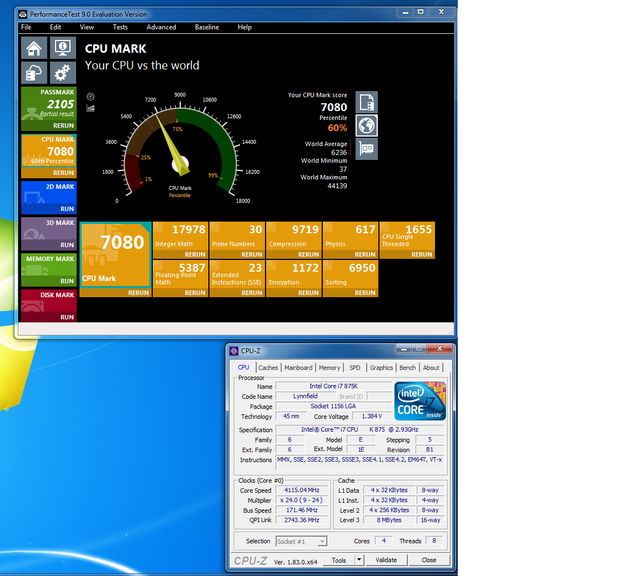The height and width of the screenshot is (576, 640).
Task: Click the Level 3 cache 8 MBytes field
Action: tap(389, 520)
